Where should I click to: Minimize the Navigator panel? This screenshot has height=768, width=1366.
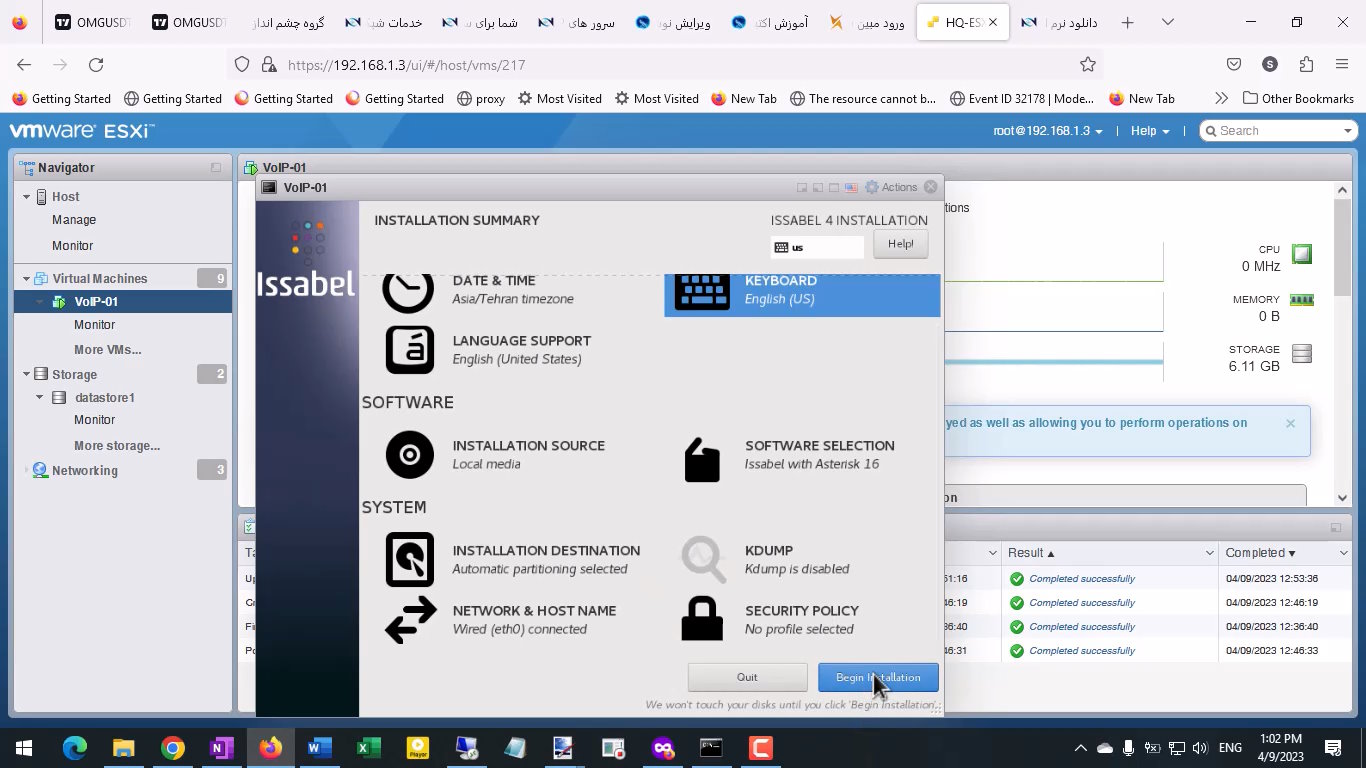coord(216,168)
